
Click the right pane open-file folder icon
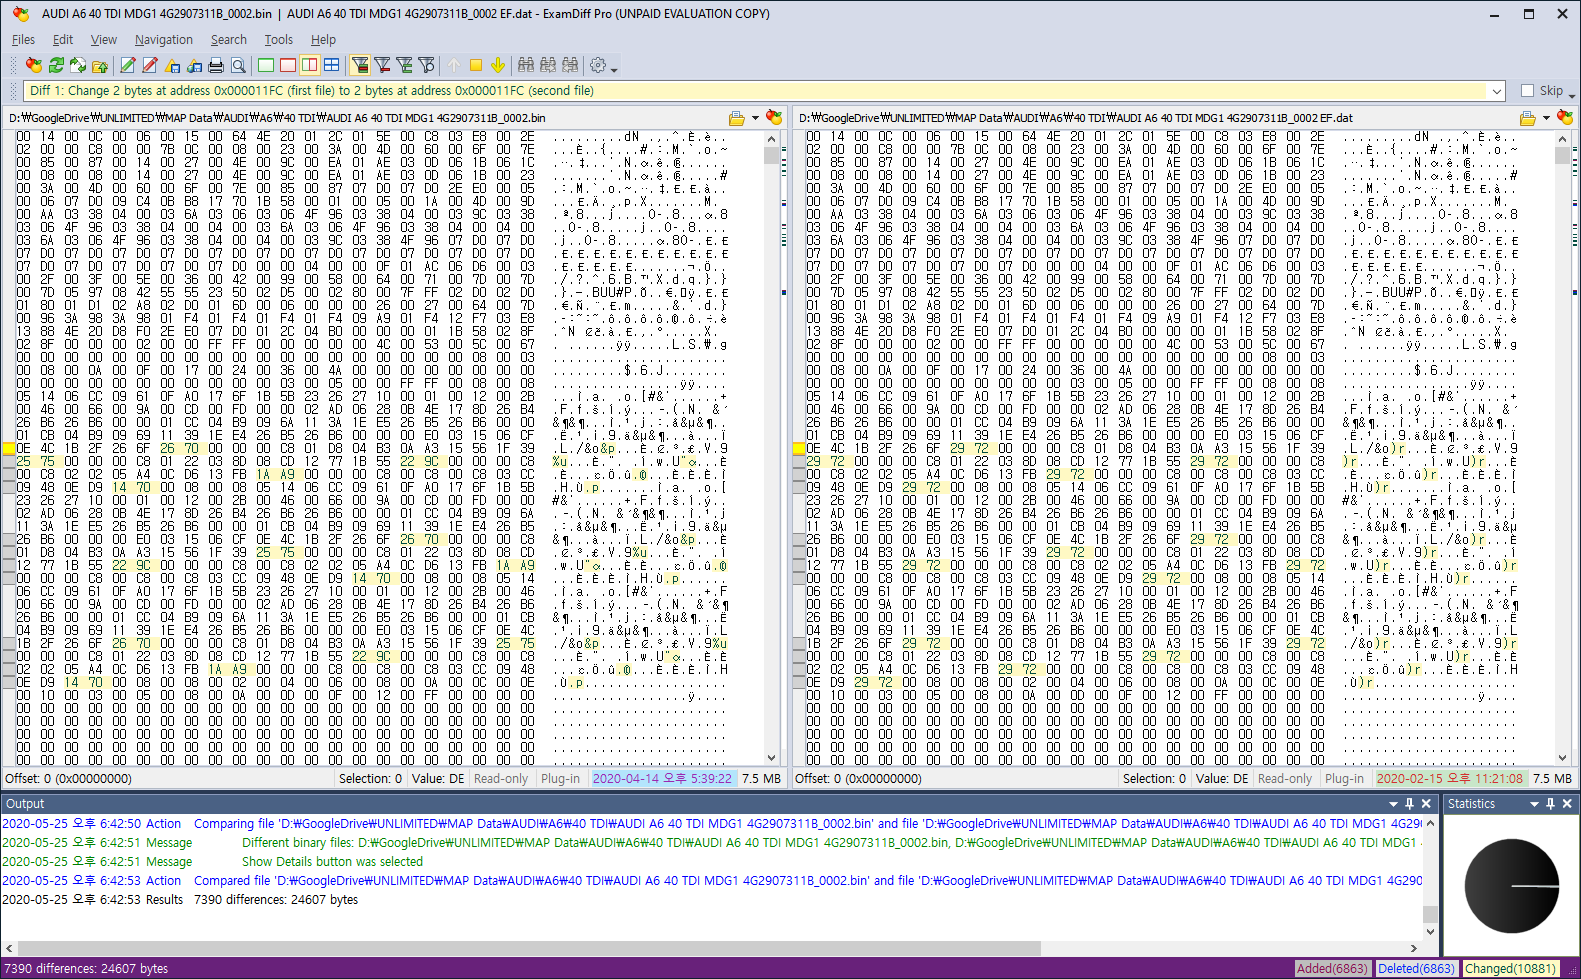tap(1528, 118)
